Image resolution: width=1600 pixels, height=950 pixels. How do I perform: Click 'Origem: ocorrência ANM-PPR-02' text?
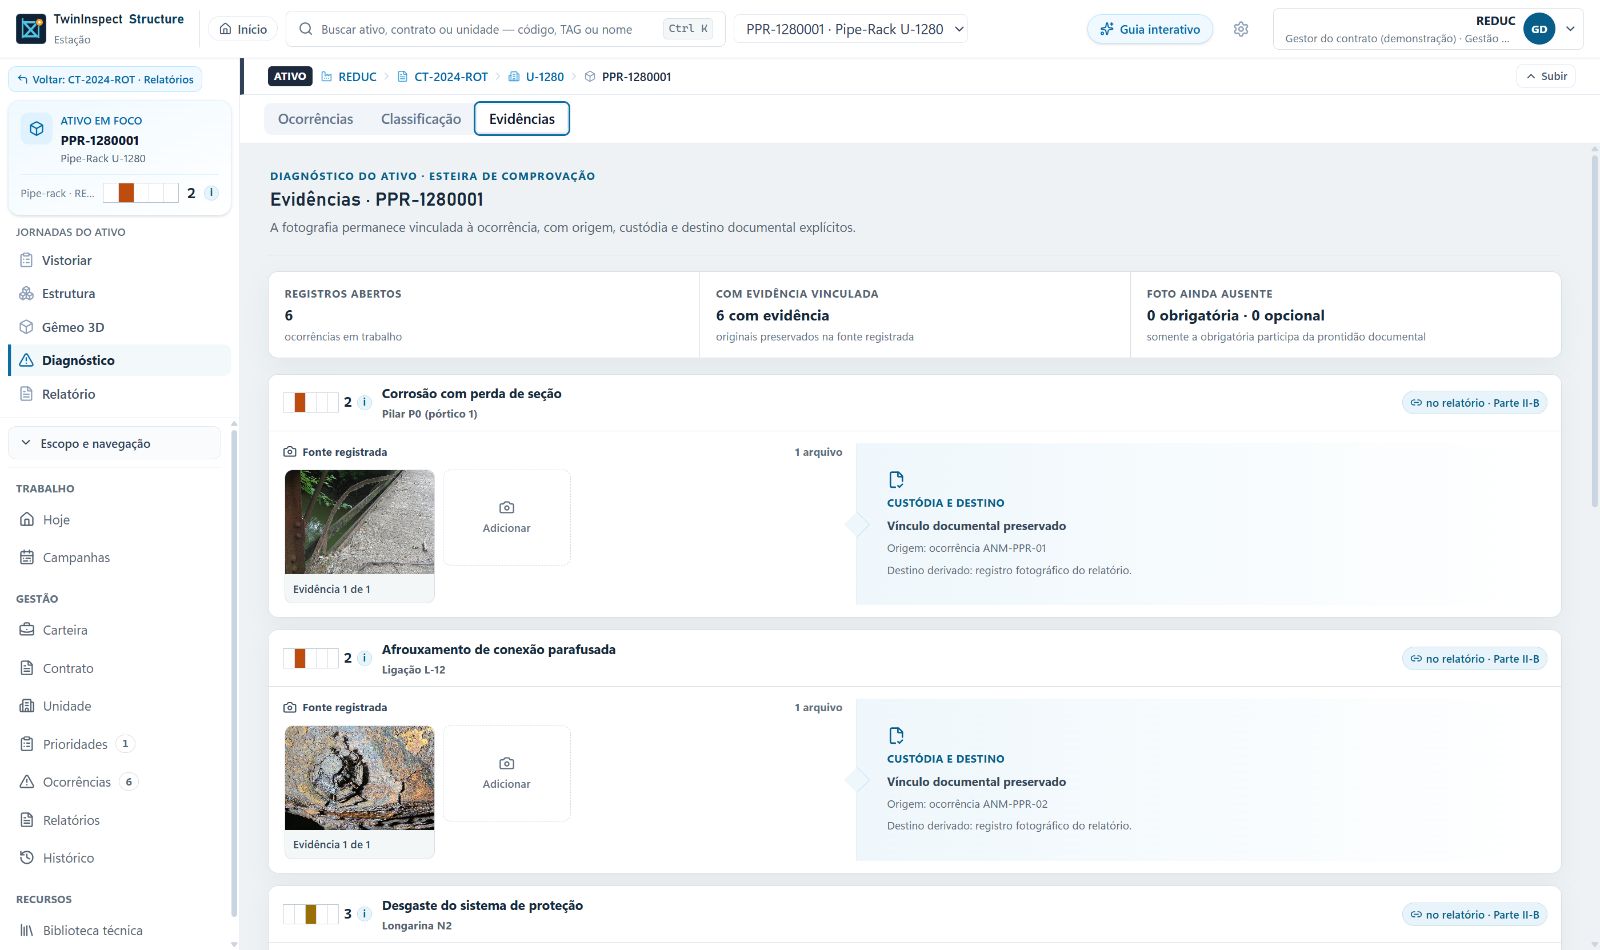967,804
